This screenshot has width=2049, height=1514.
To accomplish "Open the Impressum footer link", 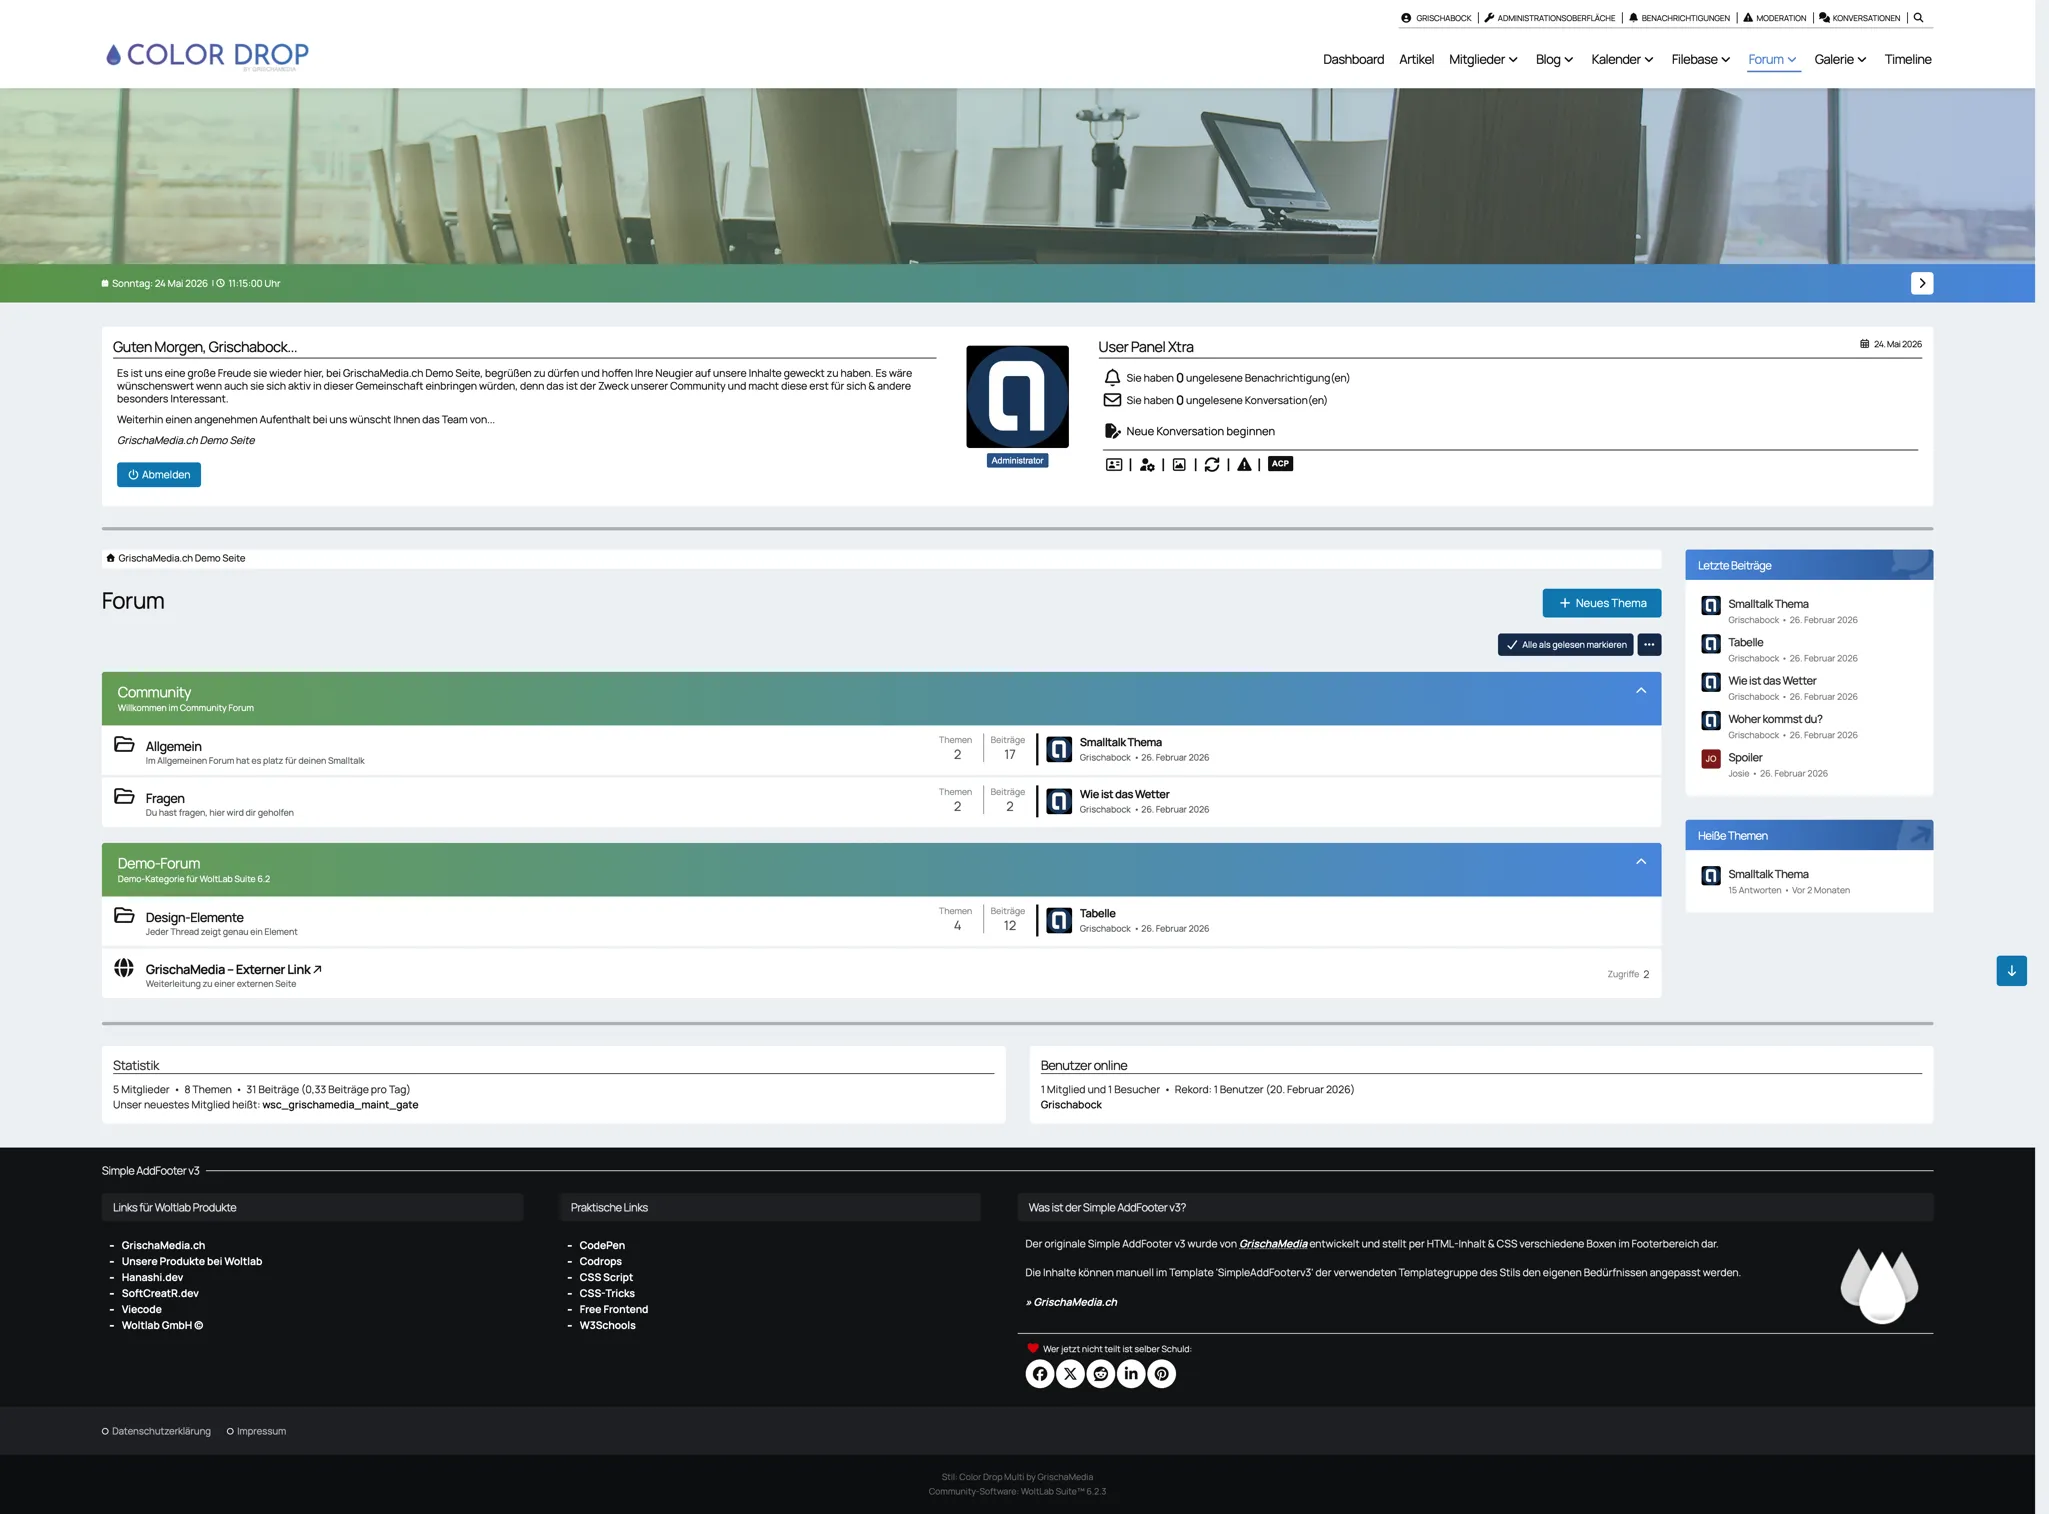I will pos(261,1431).
